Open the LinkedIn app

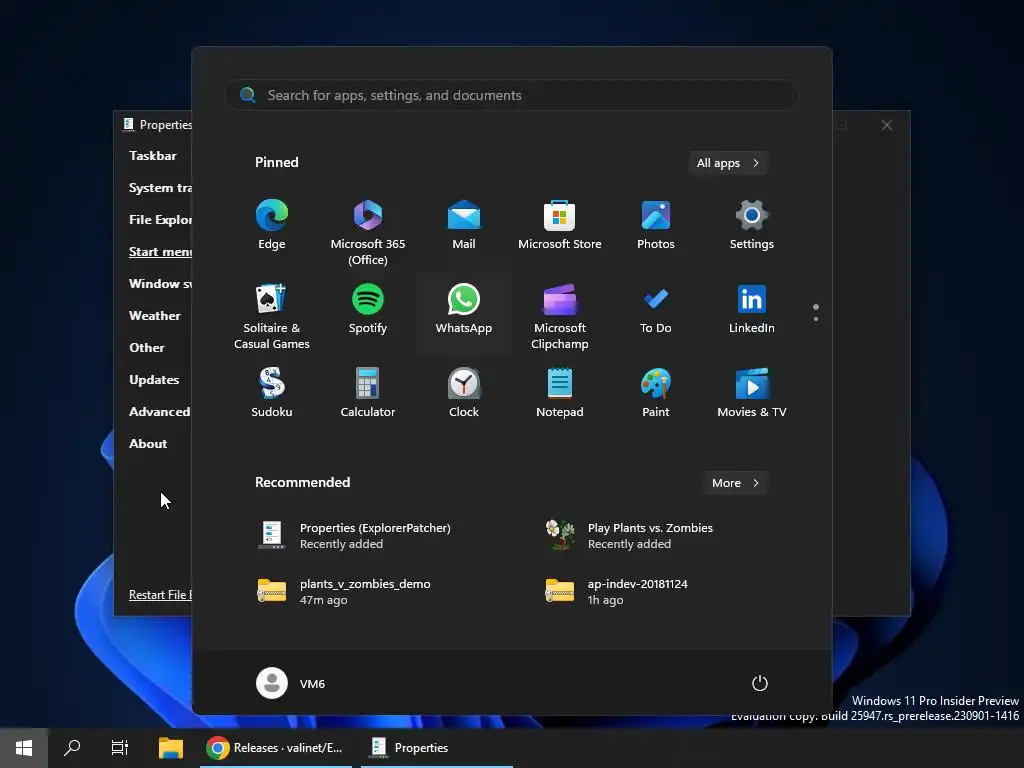click(752, 310)
